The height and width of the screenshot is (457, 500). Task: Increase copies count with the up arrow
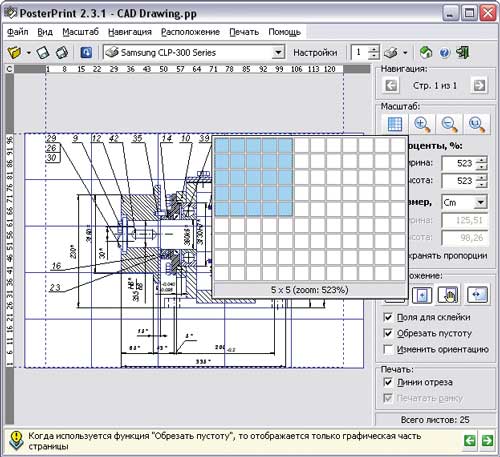(x=374, y=49)
